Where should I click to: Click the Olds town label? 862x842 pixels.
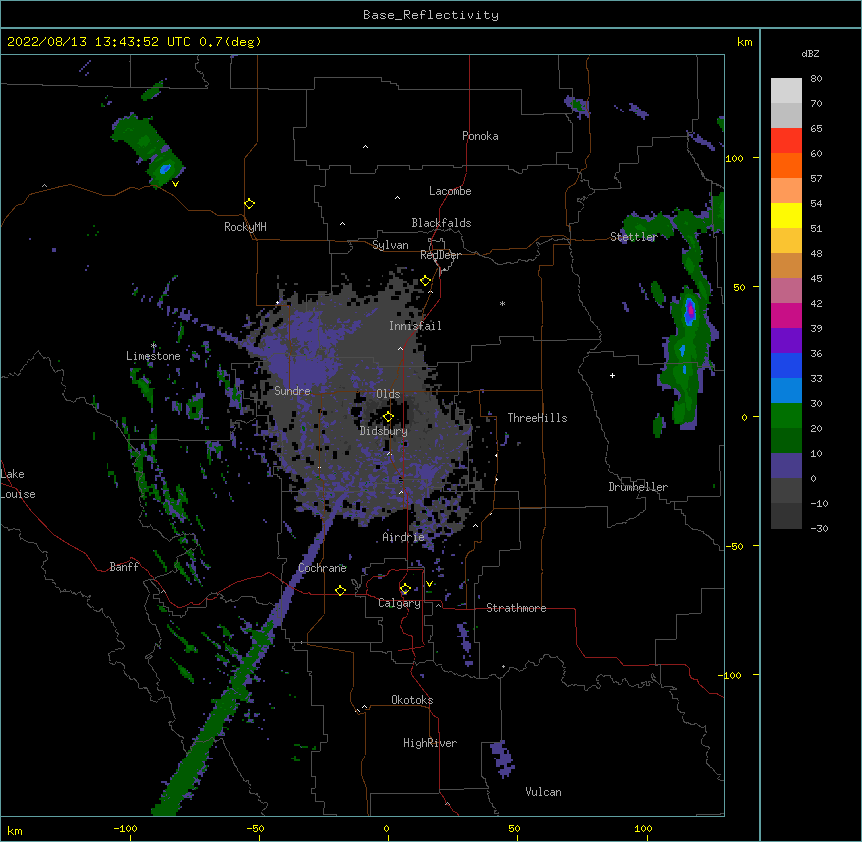[x=388, y=394]
